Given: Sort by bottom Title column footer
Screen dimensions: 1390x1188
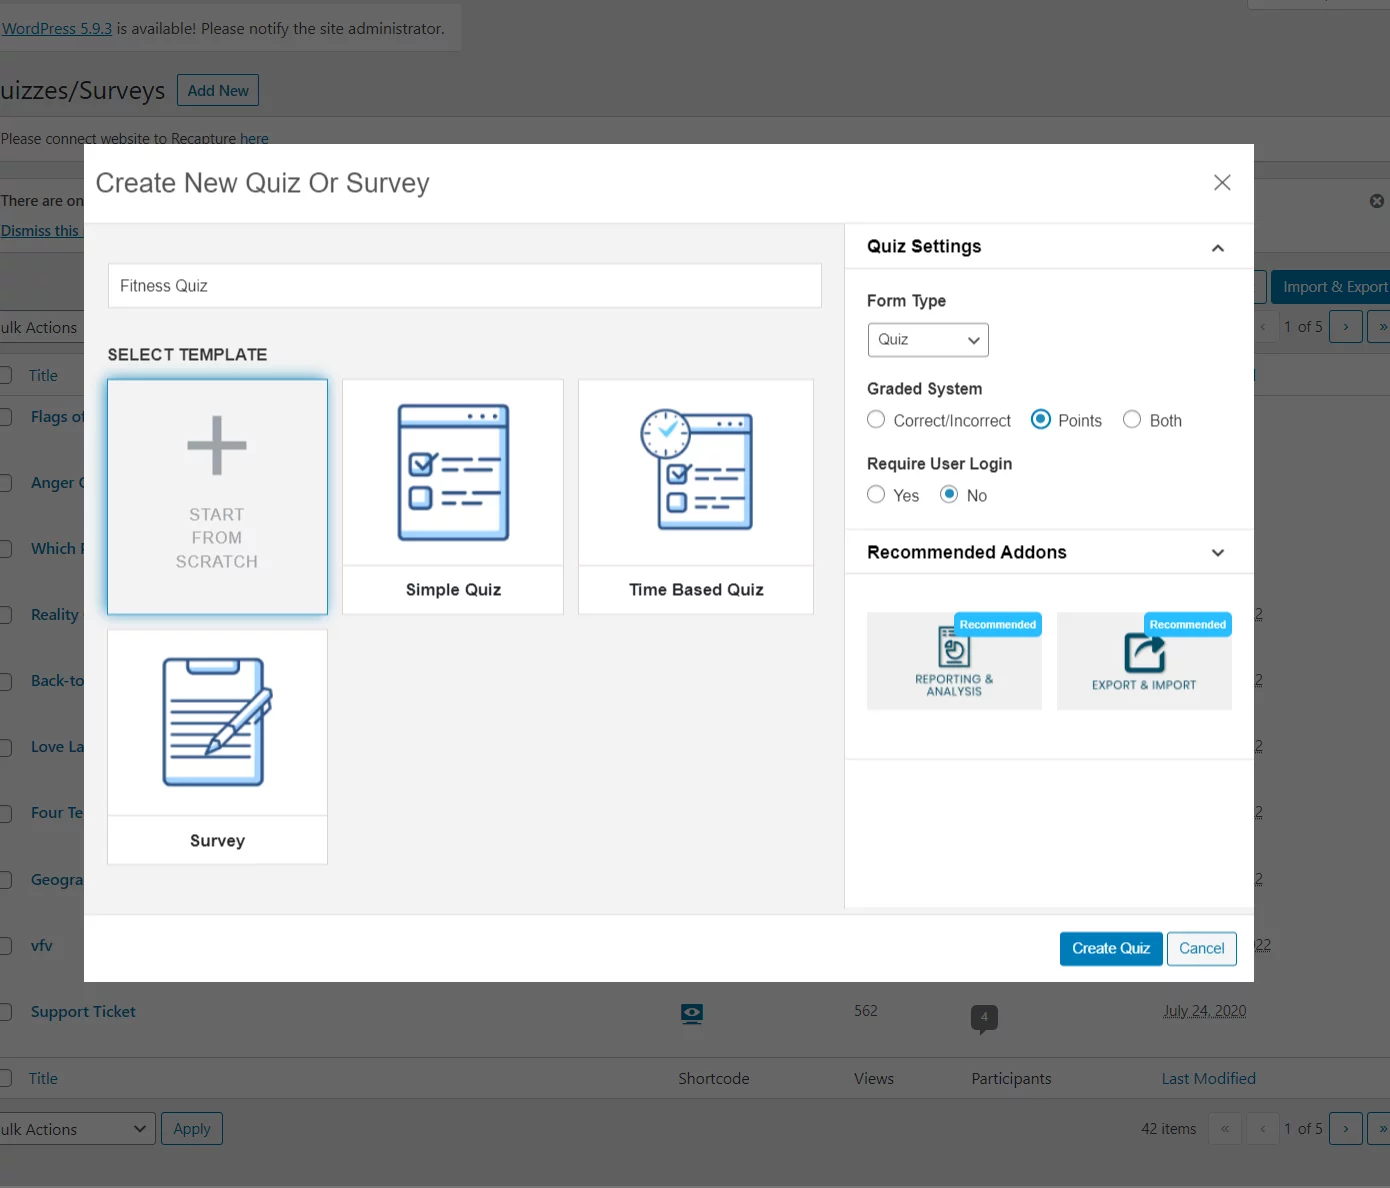Looking at the screenshot, I should [43, 1079].
